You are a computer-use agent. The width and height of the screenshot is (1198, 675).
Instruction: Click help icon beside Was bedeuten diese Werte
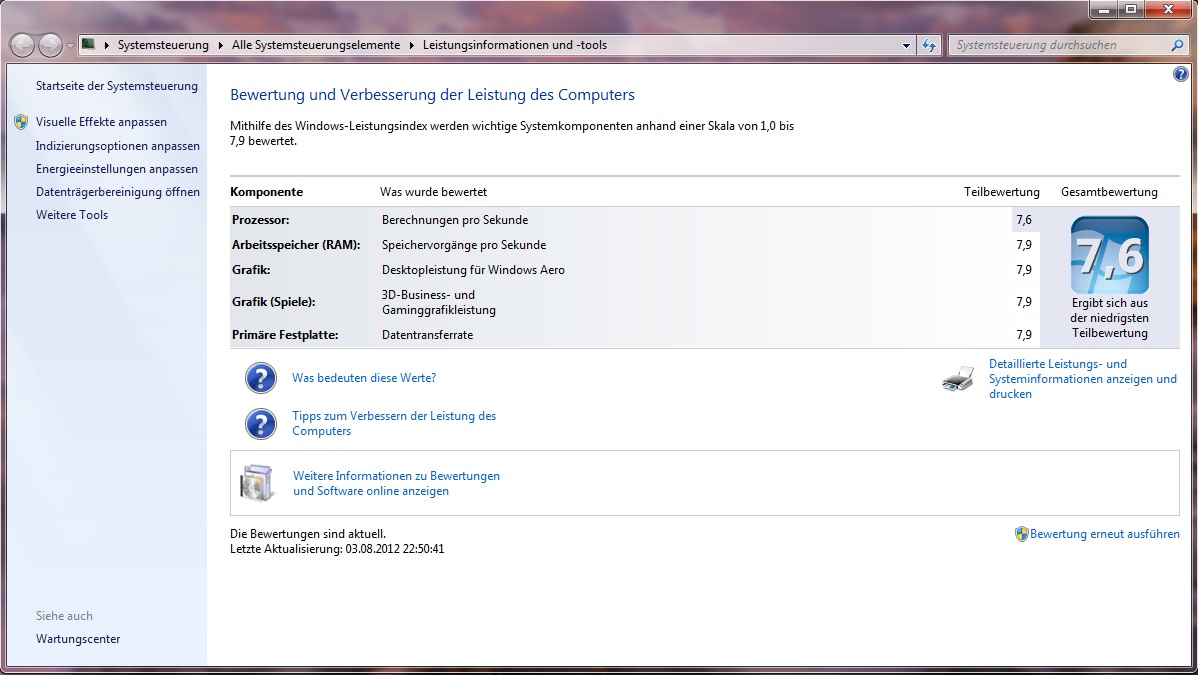(x=261, y=378)
